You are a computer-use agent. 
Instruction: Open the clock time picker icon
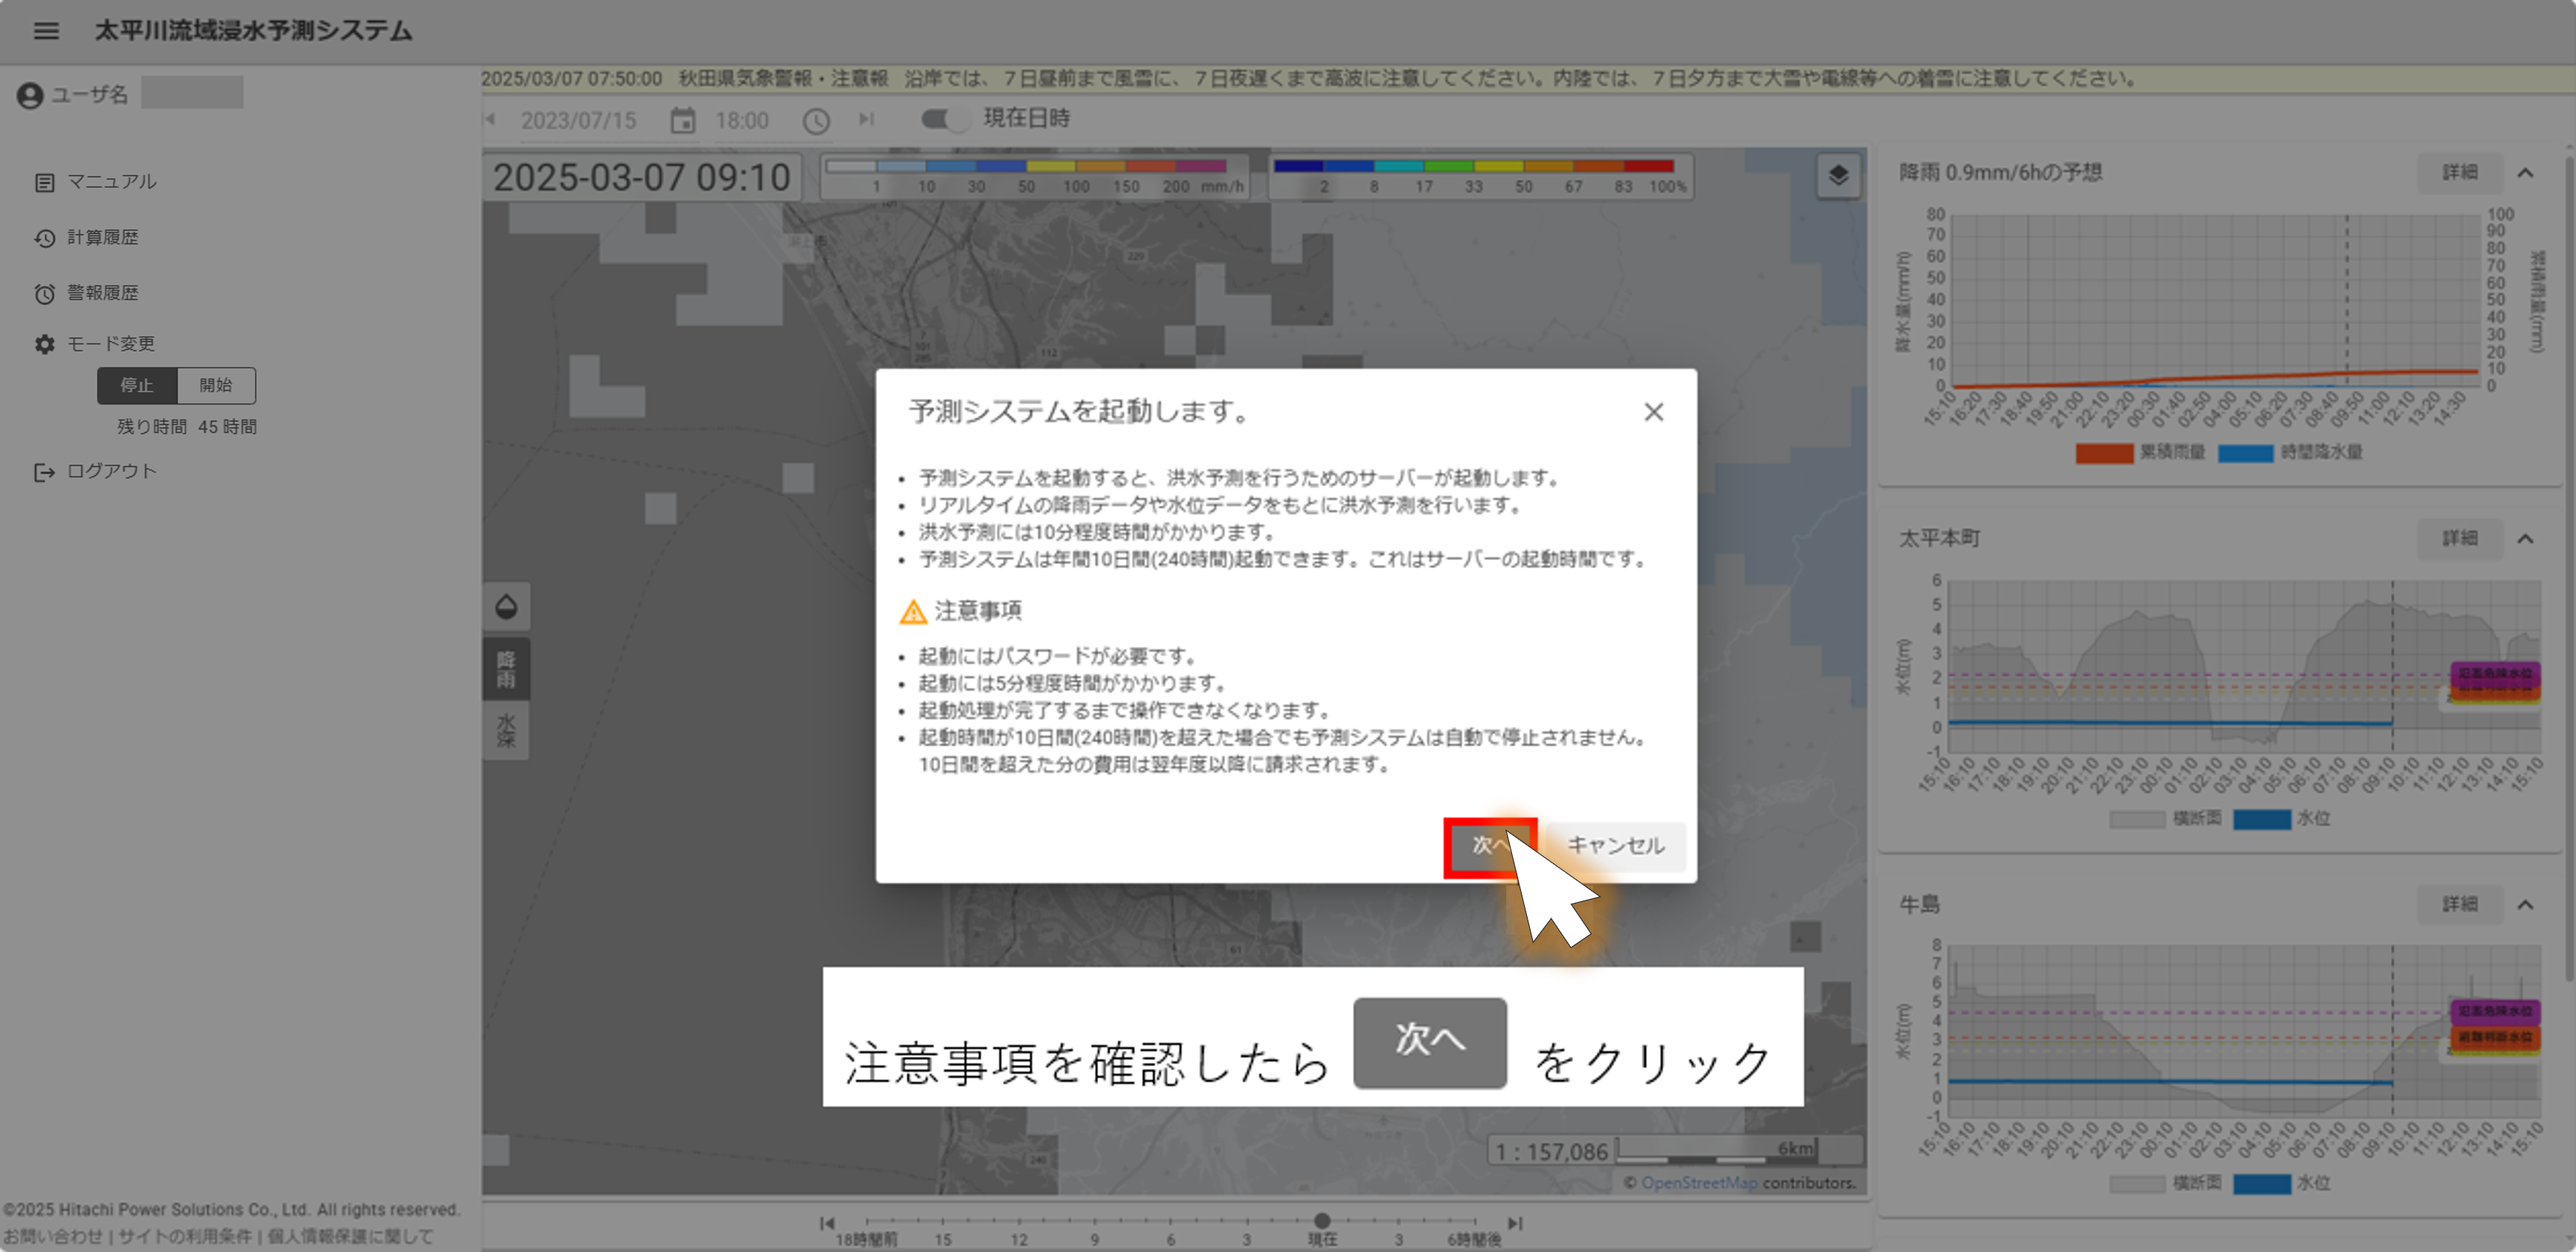816,121
